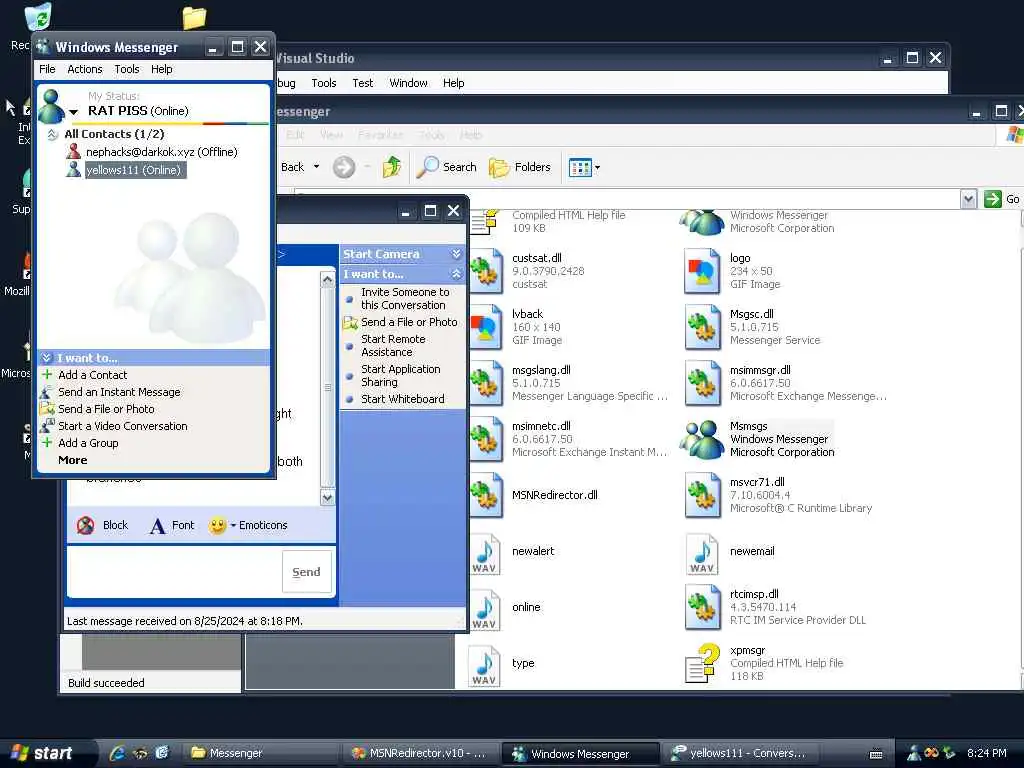Open the Back history dropdown arrow
The width and height of the screenshot is (1024, 768).
pyautogui.click(x=317, y=167)
